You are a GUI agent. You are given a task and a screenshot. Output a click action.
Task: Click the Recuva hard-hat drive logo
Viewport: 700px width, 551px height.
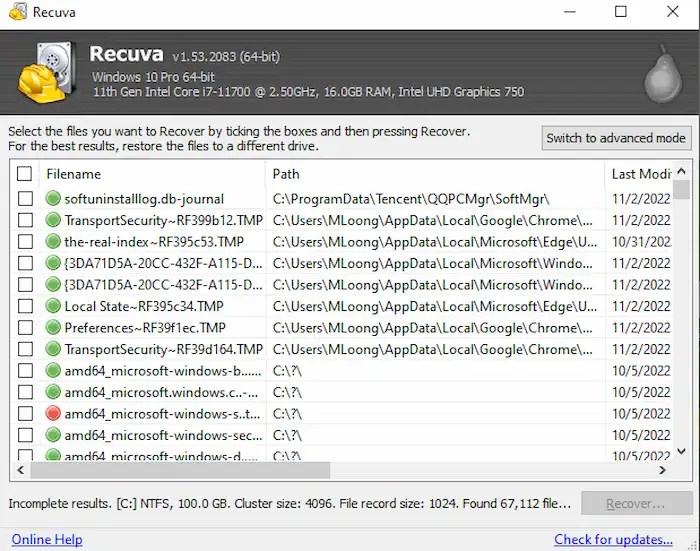(46, 71)
